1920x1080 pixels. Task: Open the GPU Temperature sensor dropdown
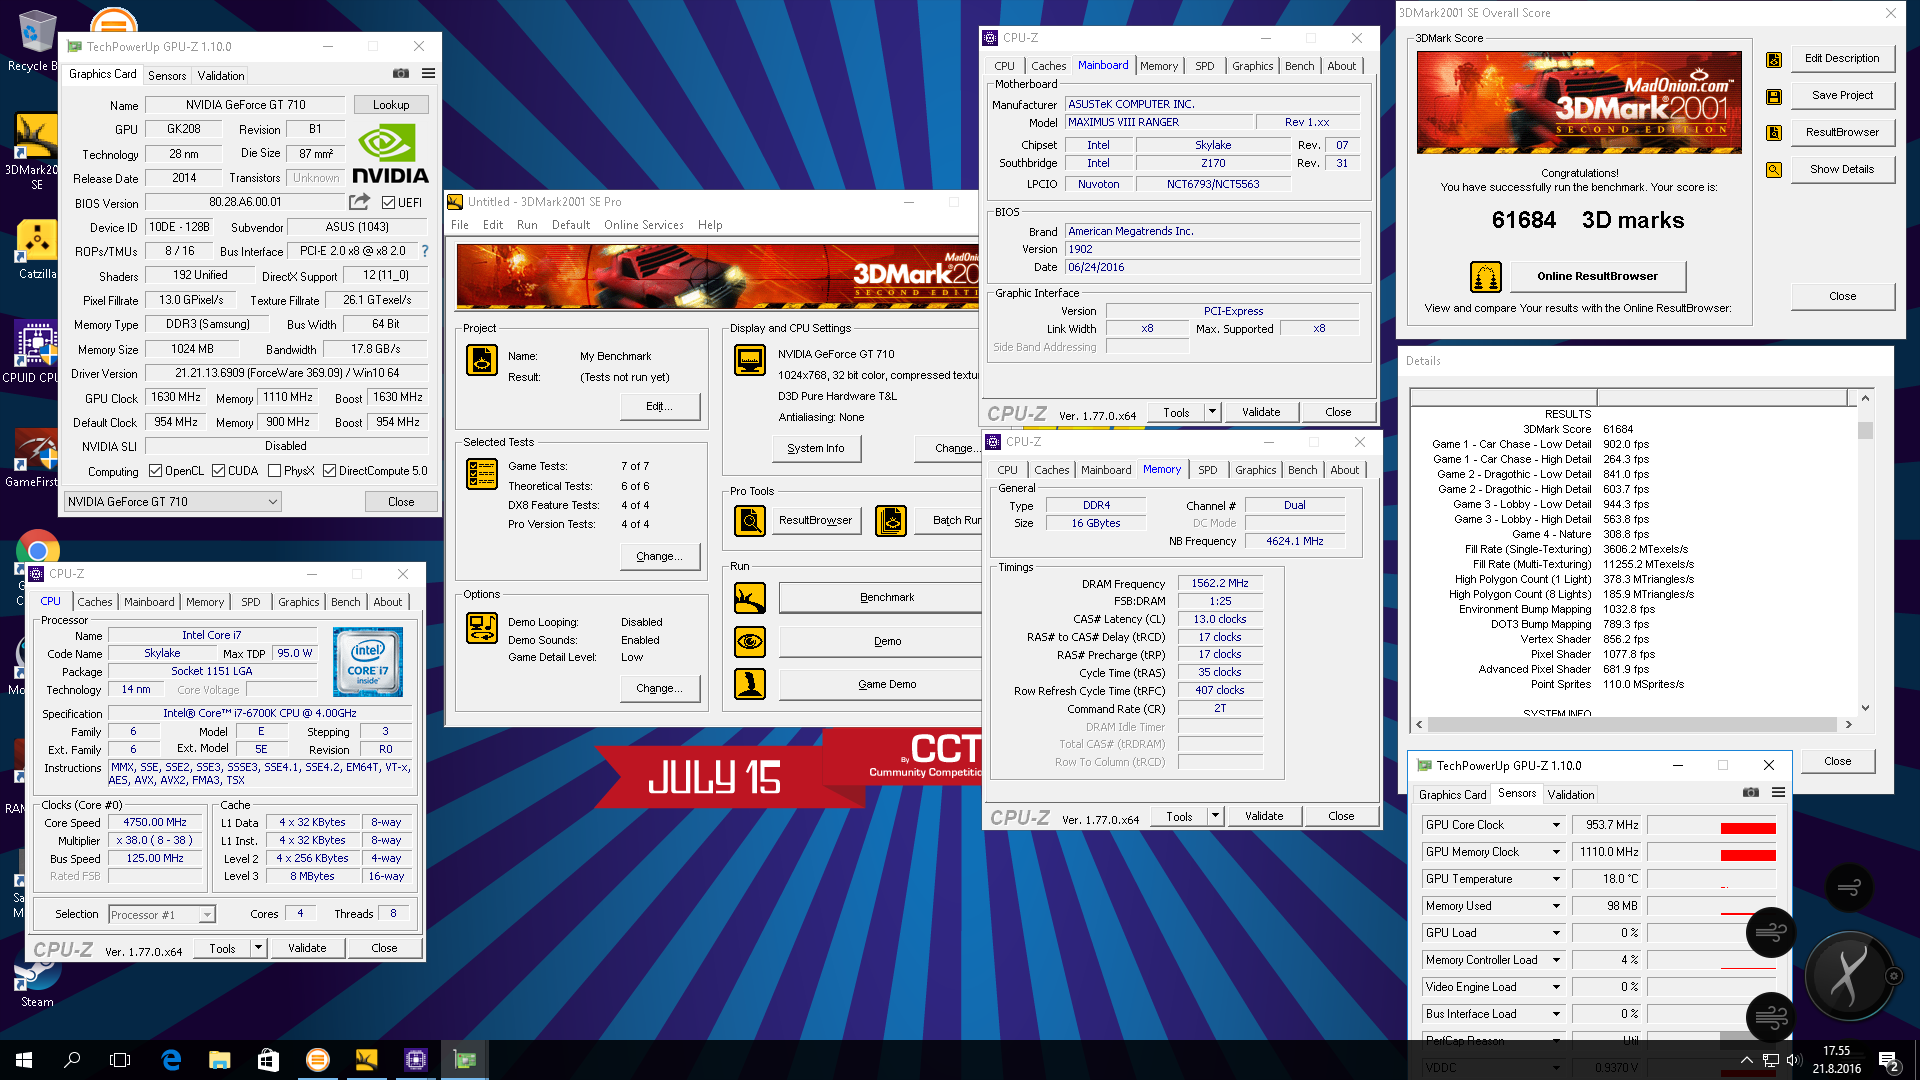[x=1556, y=879]
